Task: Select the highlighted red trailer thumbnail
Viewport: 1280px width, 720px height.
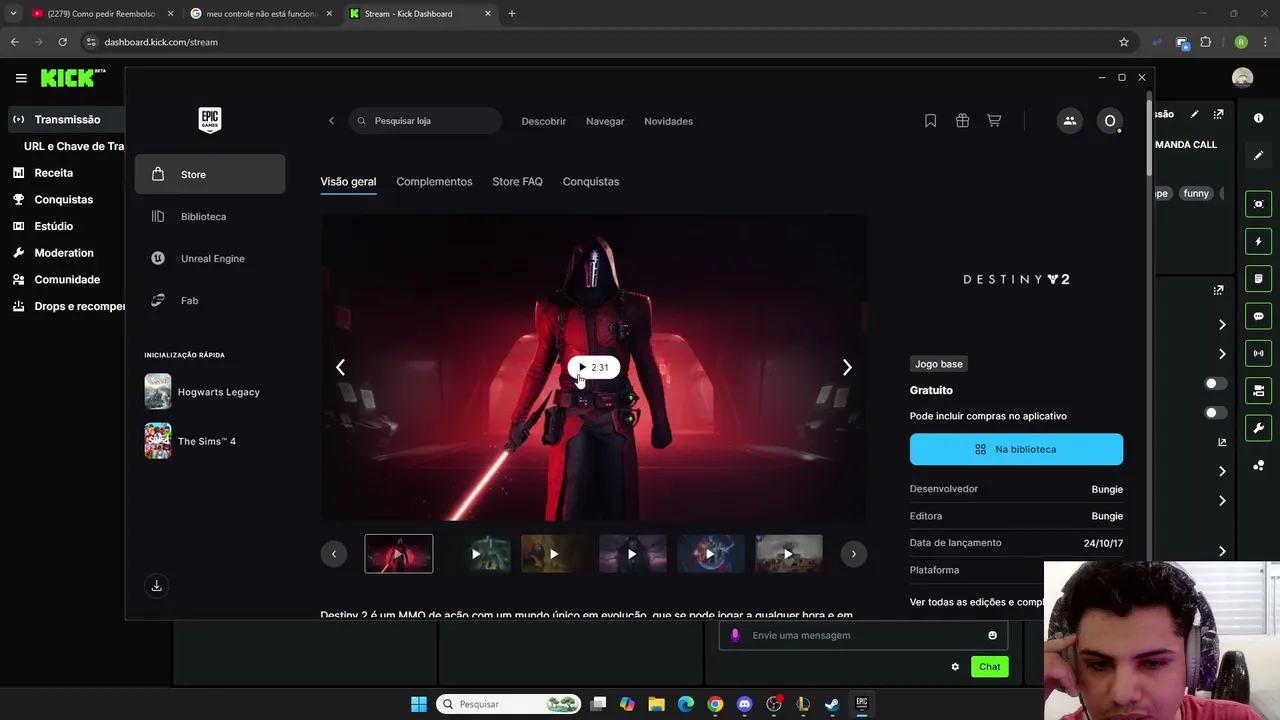Action: (x=399, y=554)
